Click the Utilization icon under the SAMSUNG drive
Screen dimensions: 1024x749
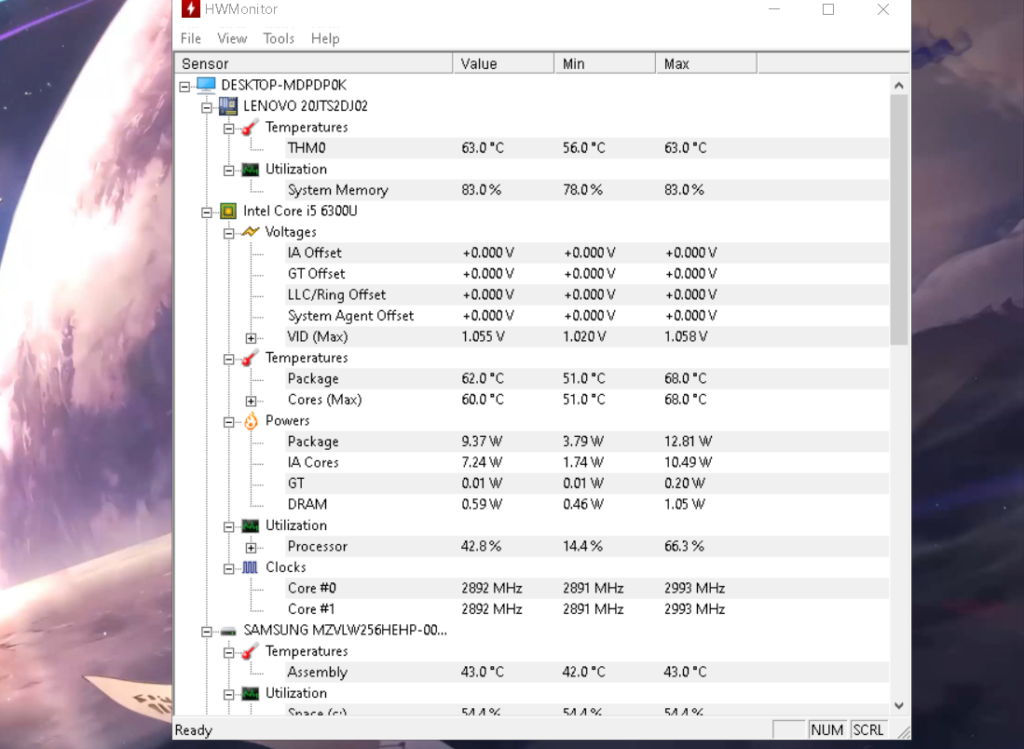pos(250,693)
